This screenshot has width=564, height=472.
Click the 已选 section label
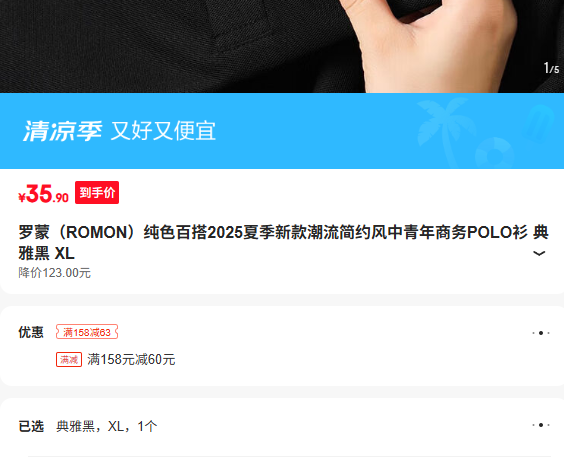tap(31, 426)
